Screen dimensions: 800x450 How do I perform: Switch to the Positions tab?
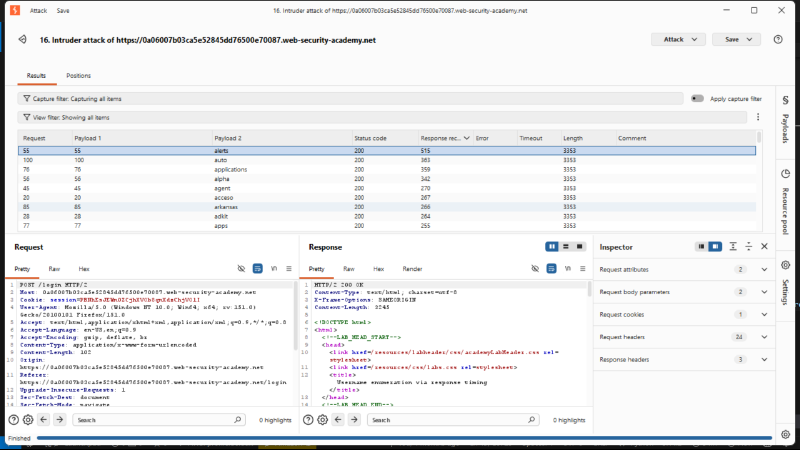(79, 76)
